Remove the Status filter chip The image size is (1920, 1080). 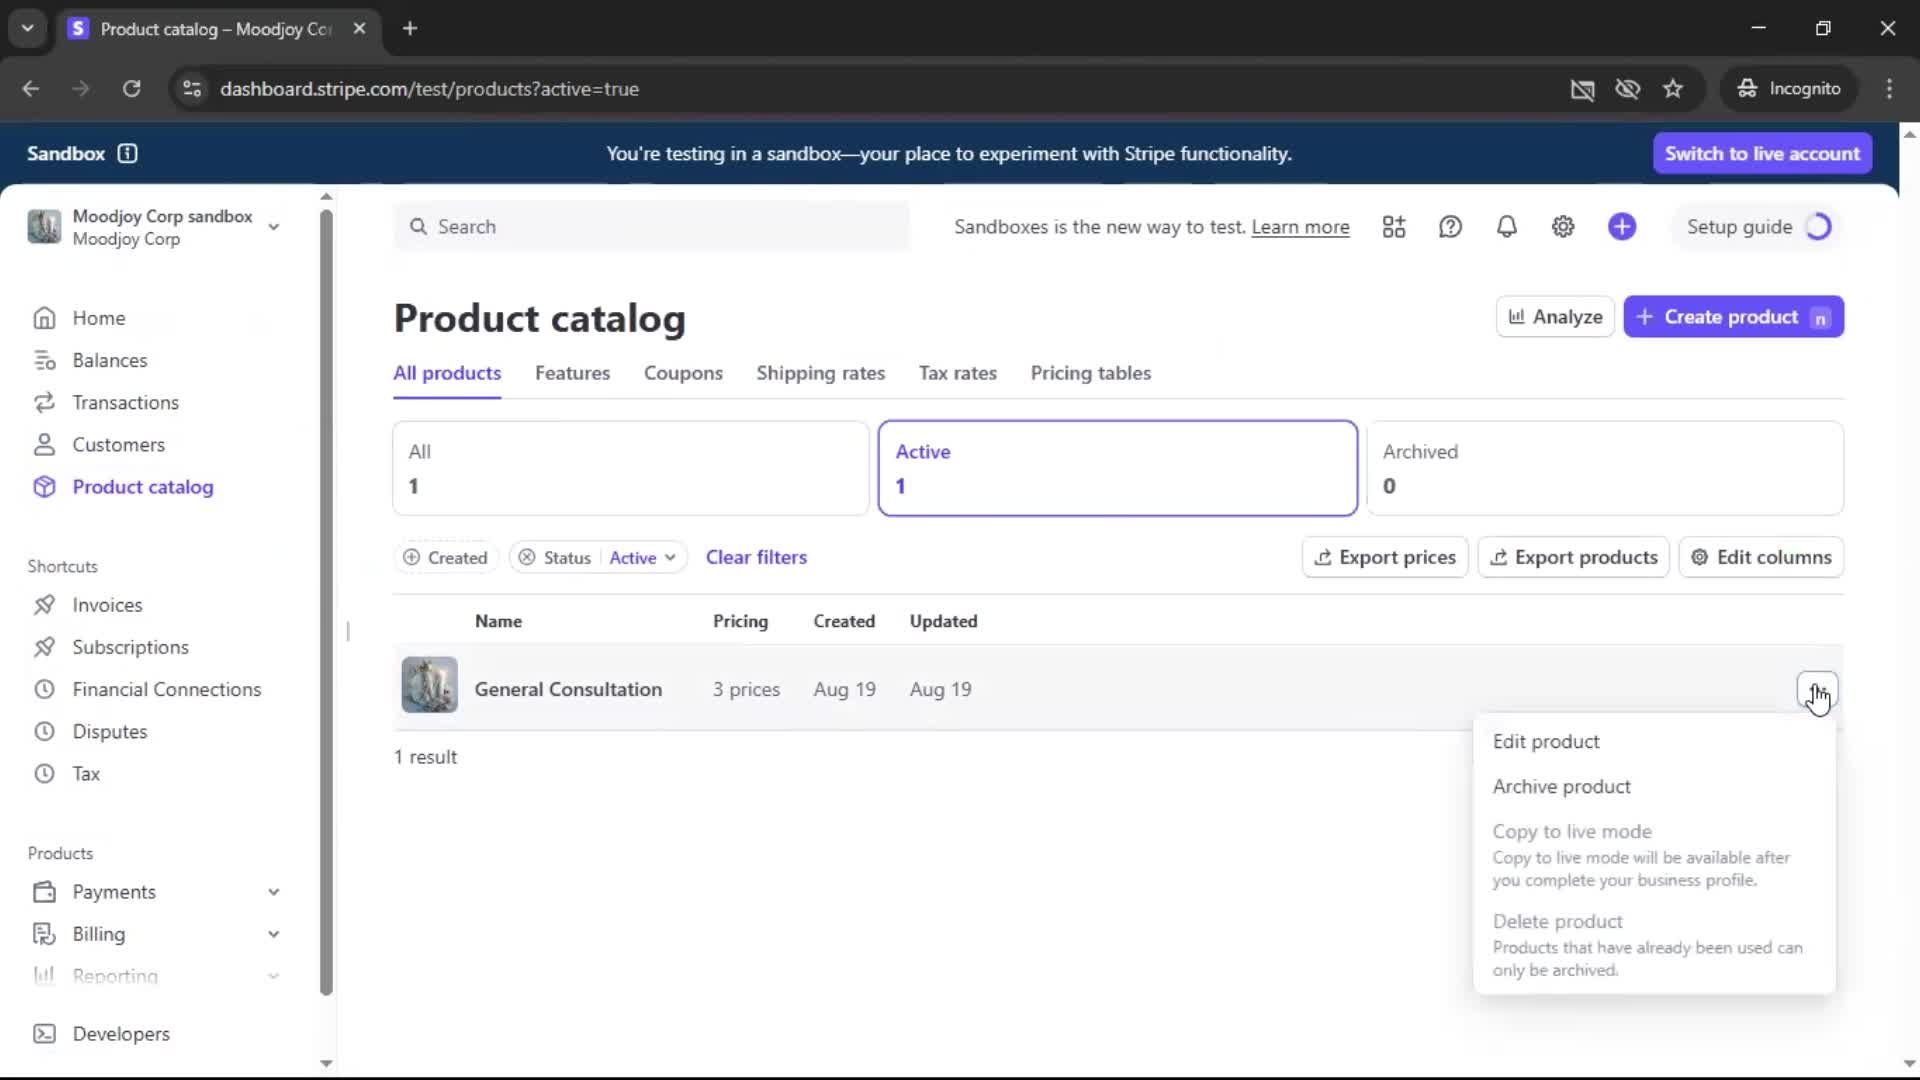[527, 558]
